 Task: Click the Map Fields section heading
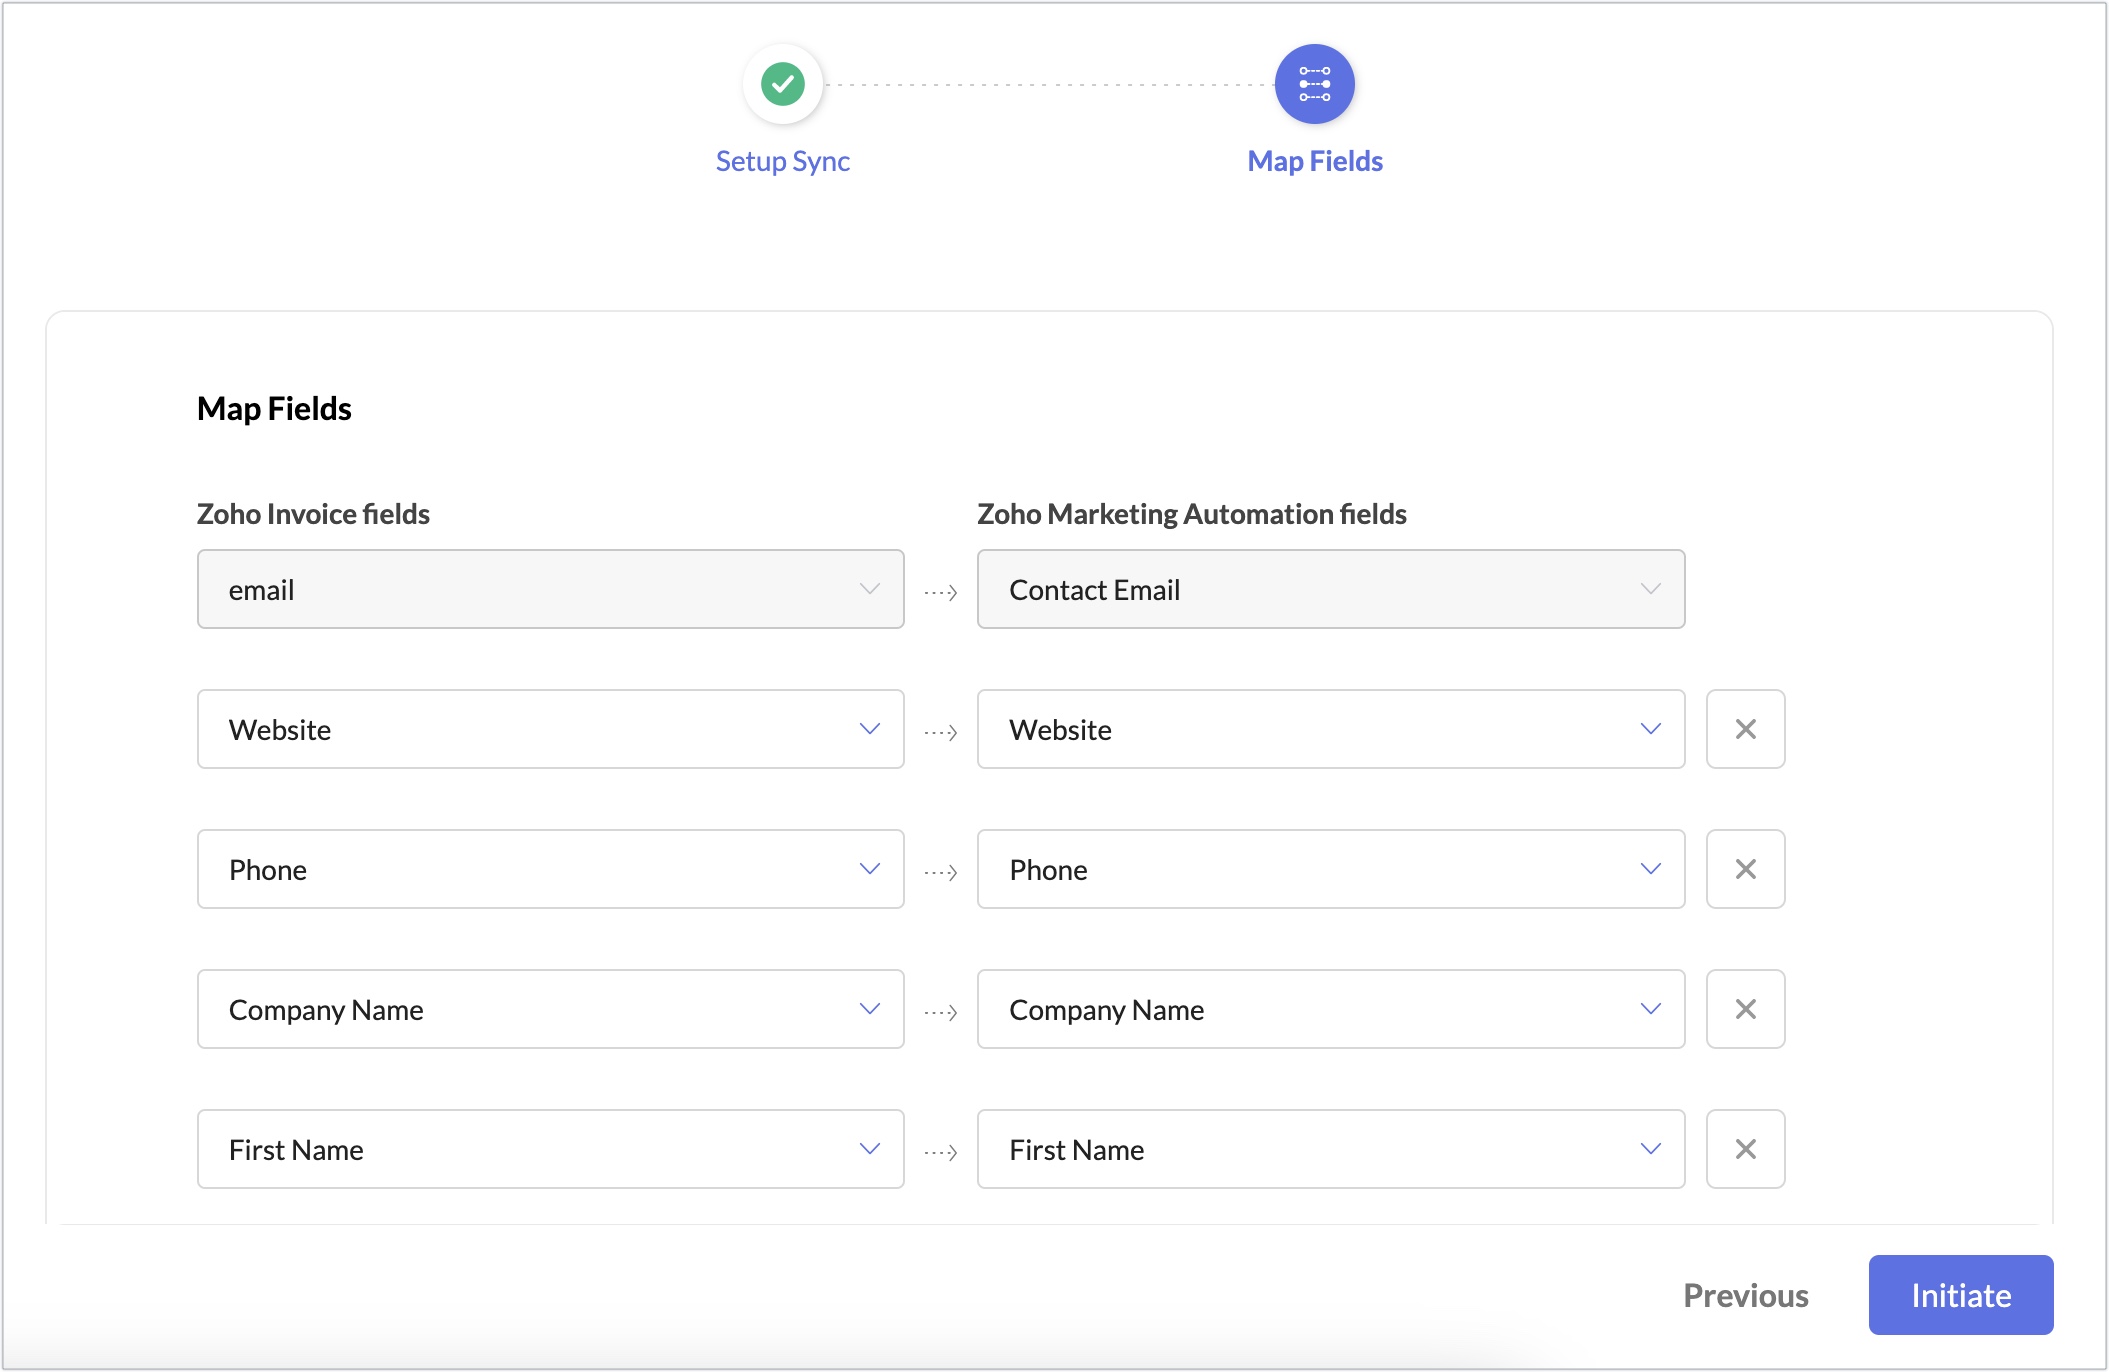pos(274,409)
